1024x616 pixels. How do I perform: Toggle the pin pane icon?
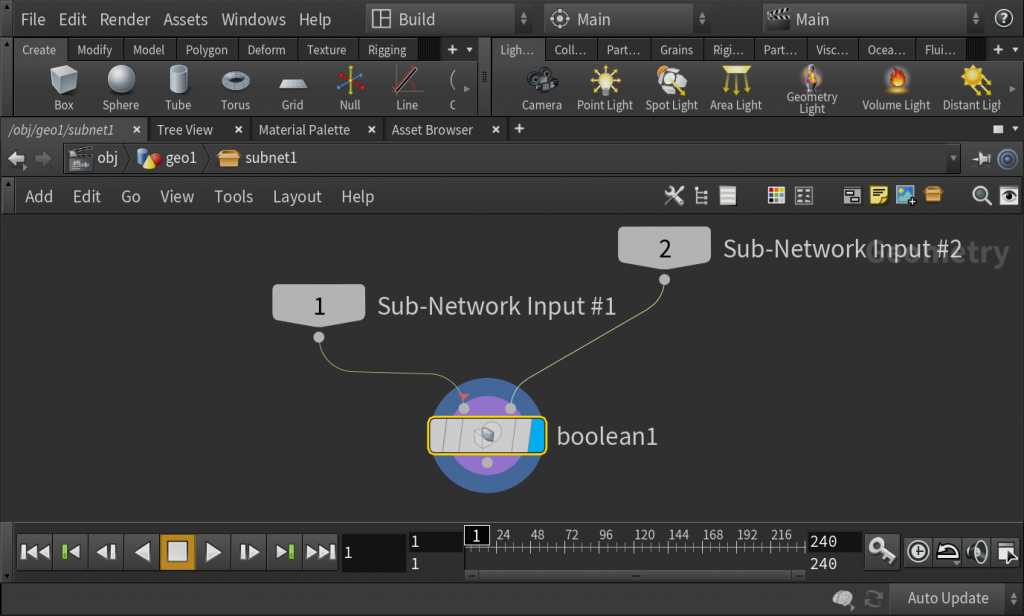pos(981,158)
